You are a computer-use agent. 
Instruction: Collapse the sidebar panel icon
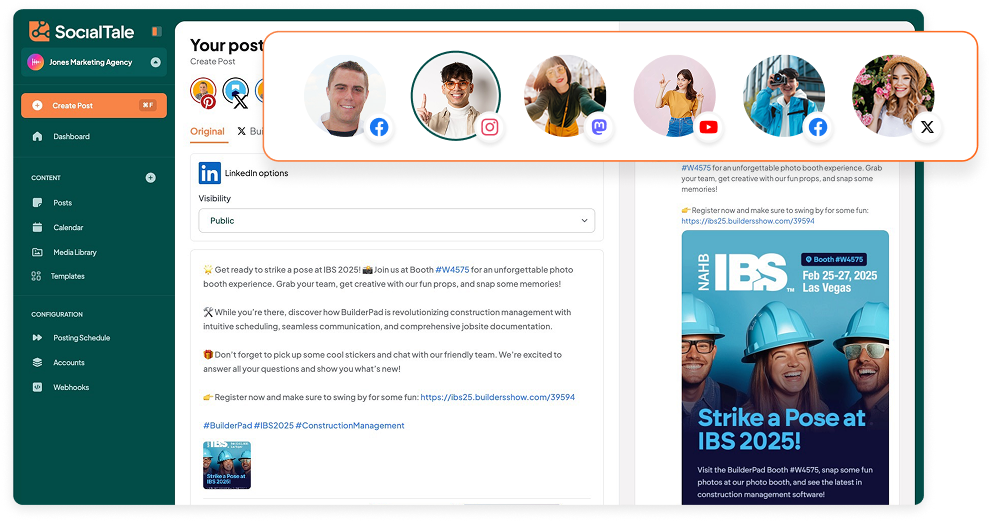point(156,31)
